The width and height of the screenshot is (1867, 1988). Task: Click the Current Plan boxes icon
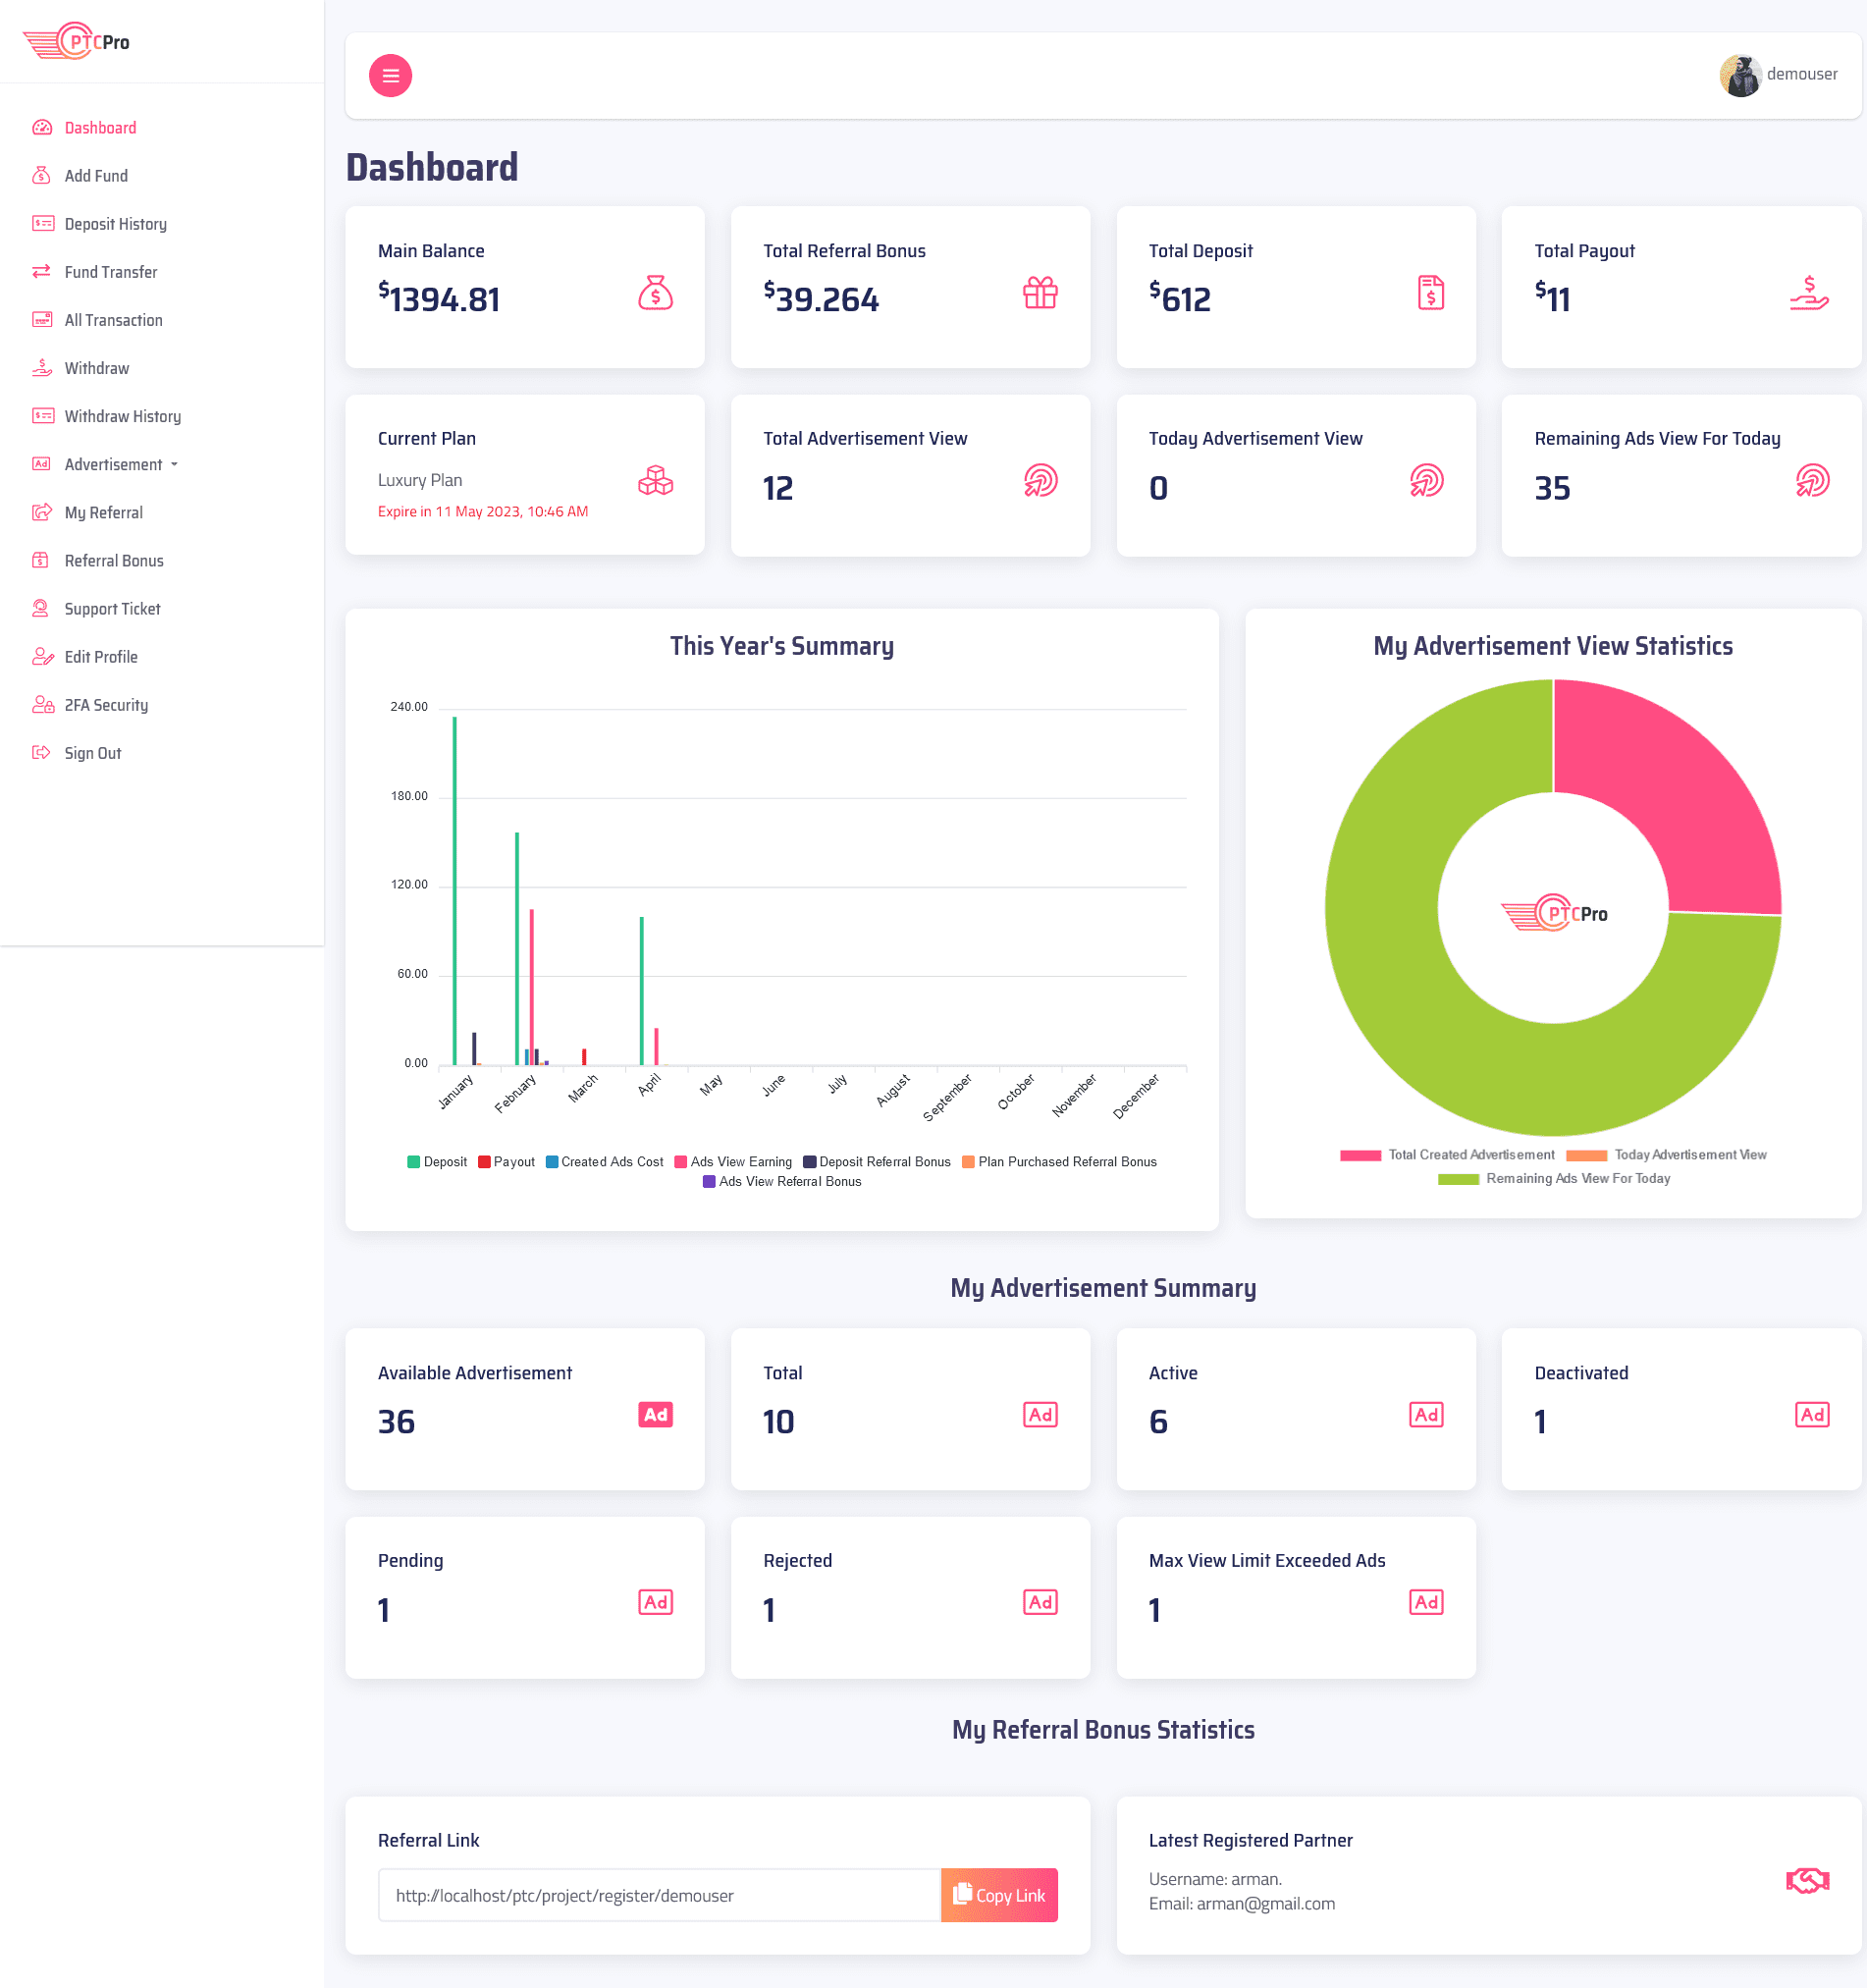(655, 481)
